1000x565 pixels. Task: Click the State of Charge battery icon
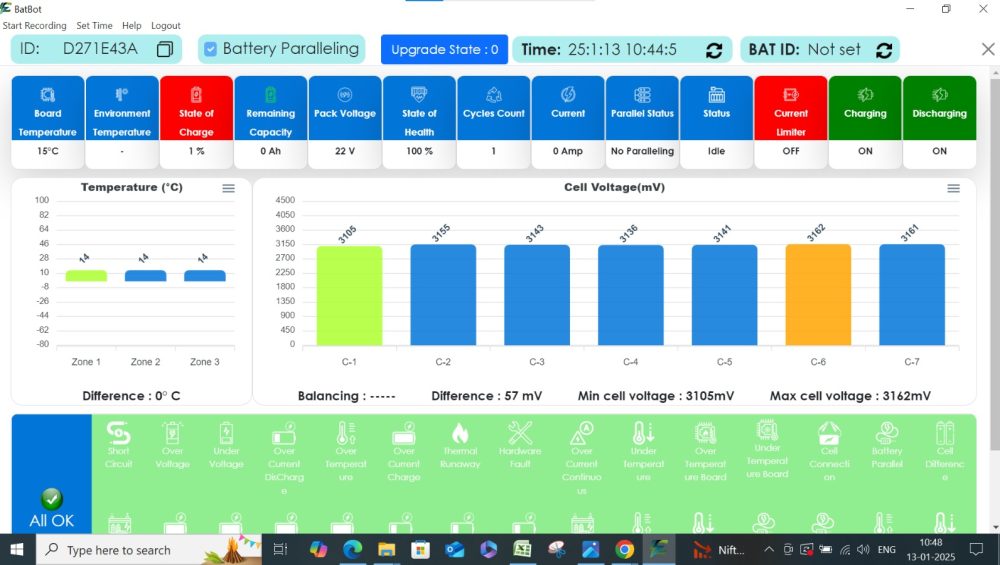[196, 95]
